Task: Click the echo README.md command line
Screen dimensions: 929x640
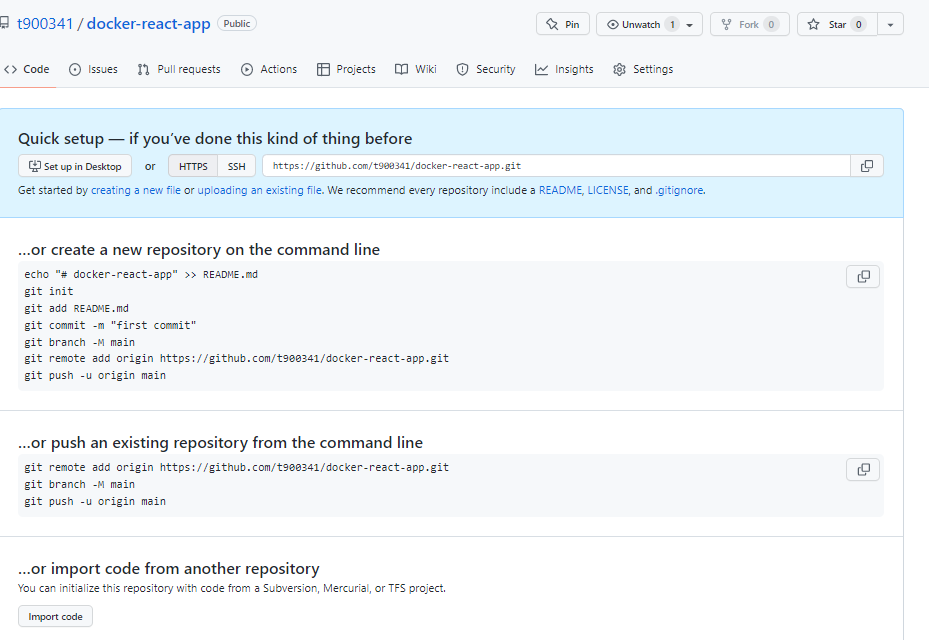Action: (x=141, y=274)
